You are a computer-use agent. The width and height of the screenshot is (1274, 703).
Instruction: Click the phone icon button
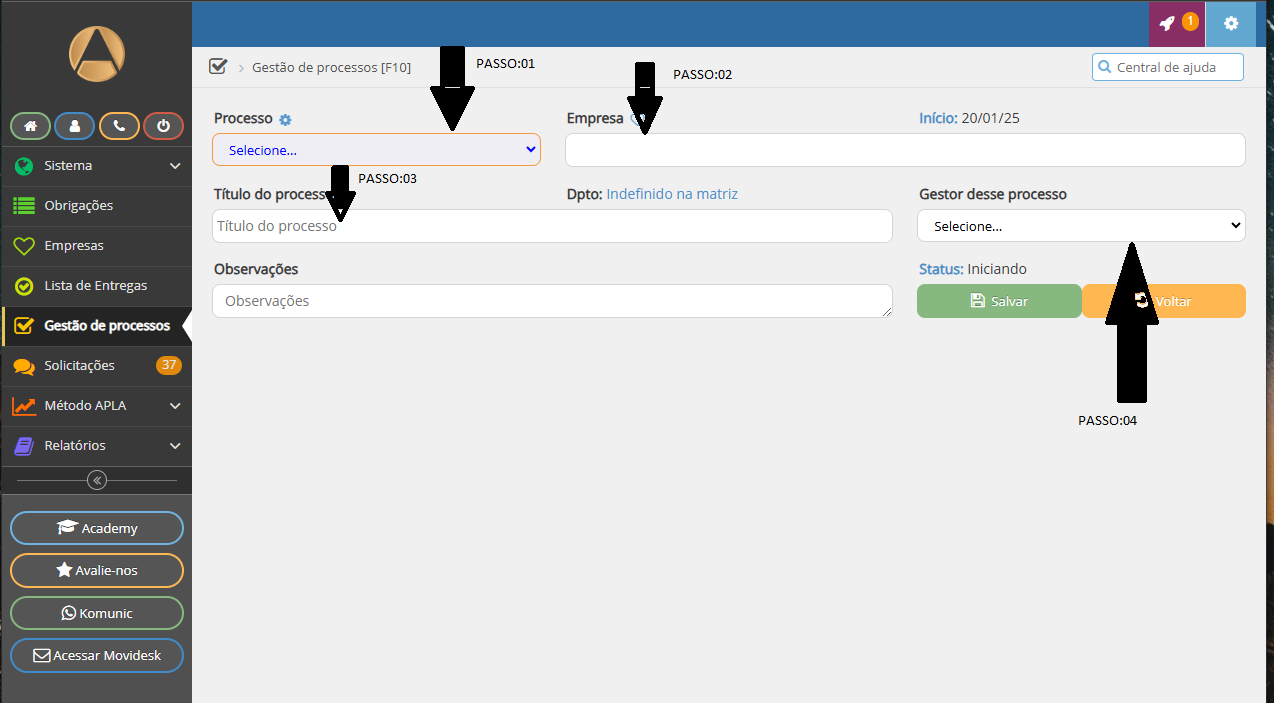click(x=119, y=127)
